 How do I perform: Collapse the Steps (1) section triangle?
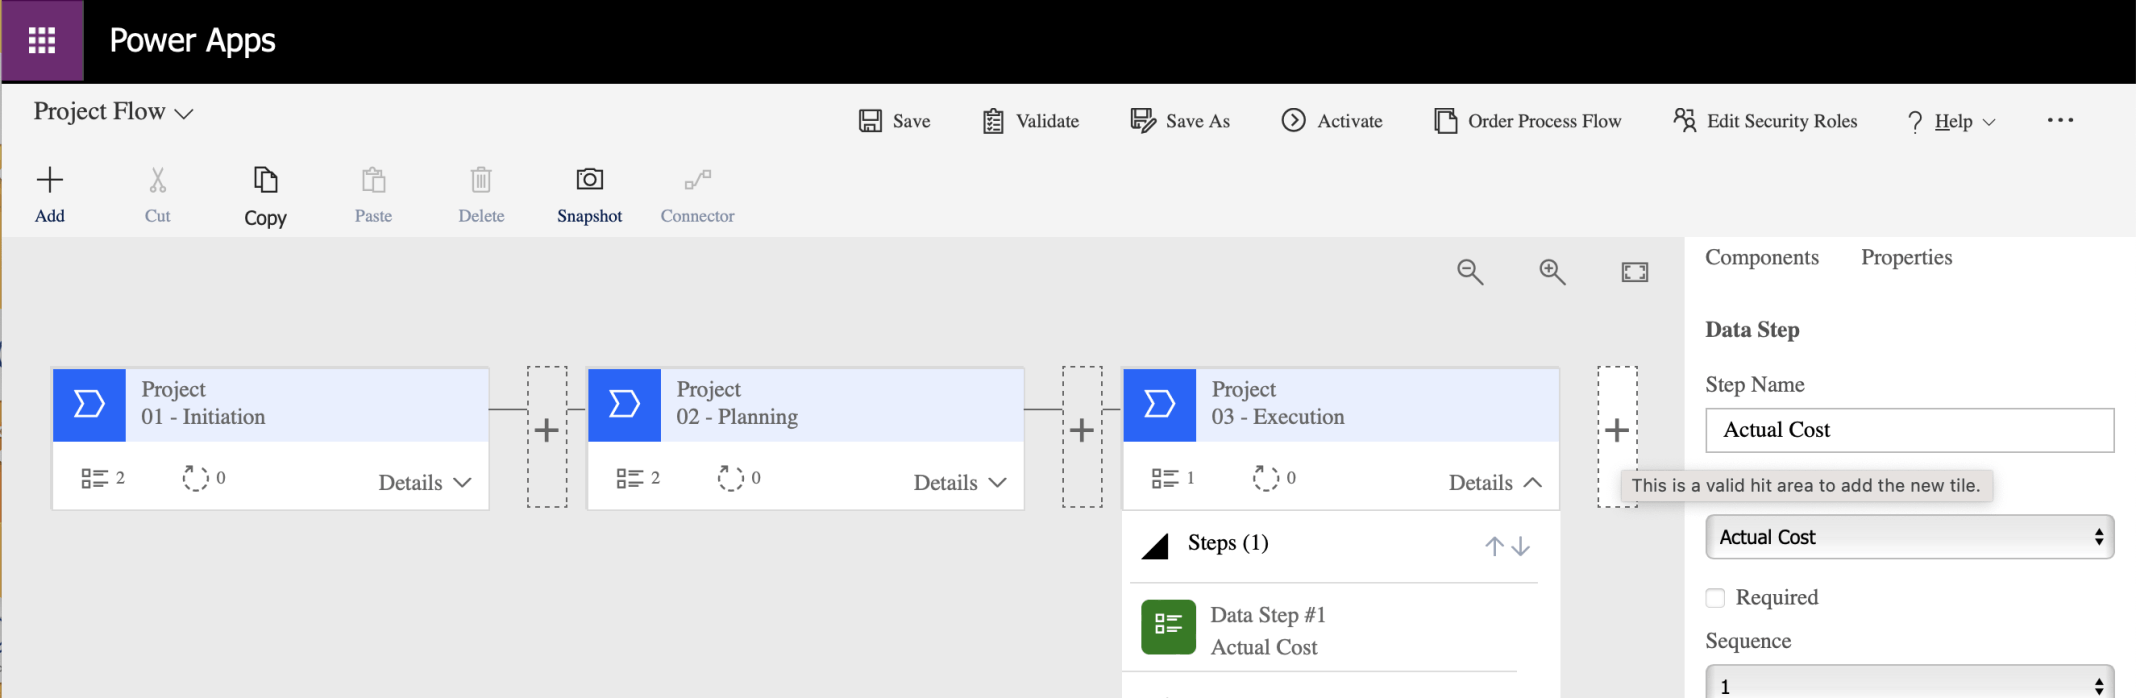point(1156,546)
